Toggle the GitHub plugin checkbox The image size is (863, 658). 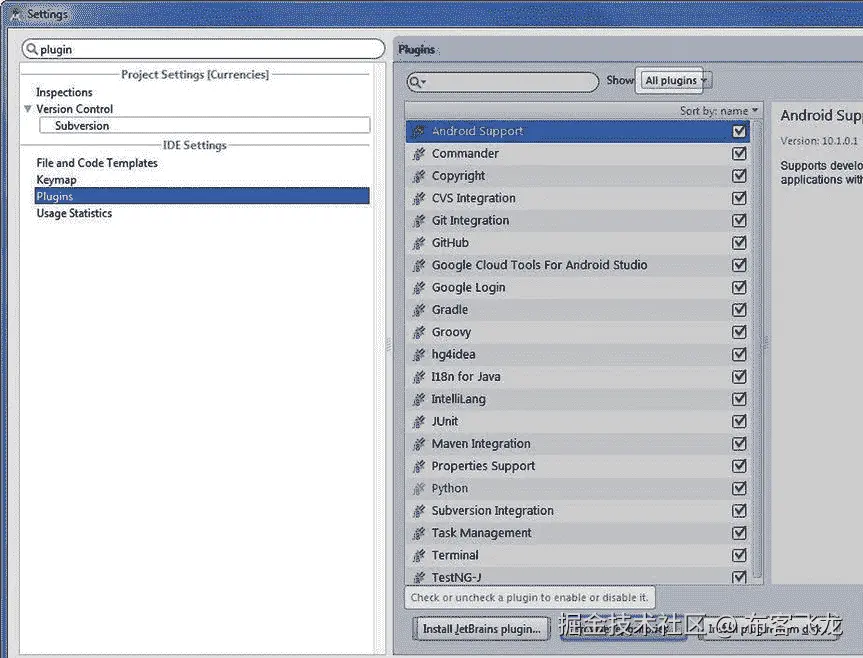tap(739, 243)
